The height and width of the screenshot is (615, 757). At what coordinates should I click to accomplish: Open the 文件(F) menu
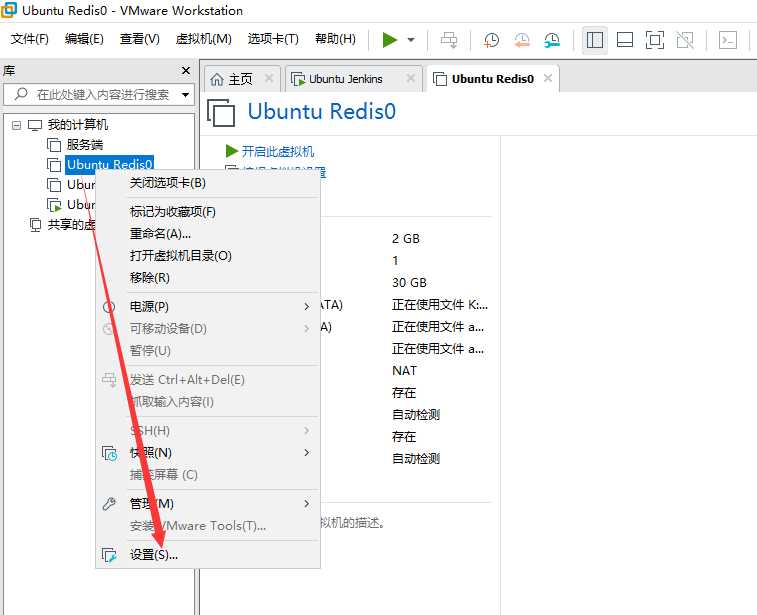click(29, 39)
